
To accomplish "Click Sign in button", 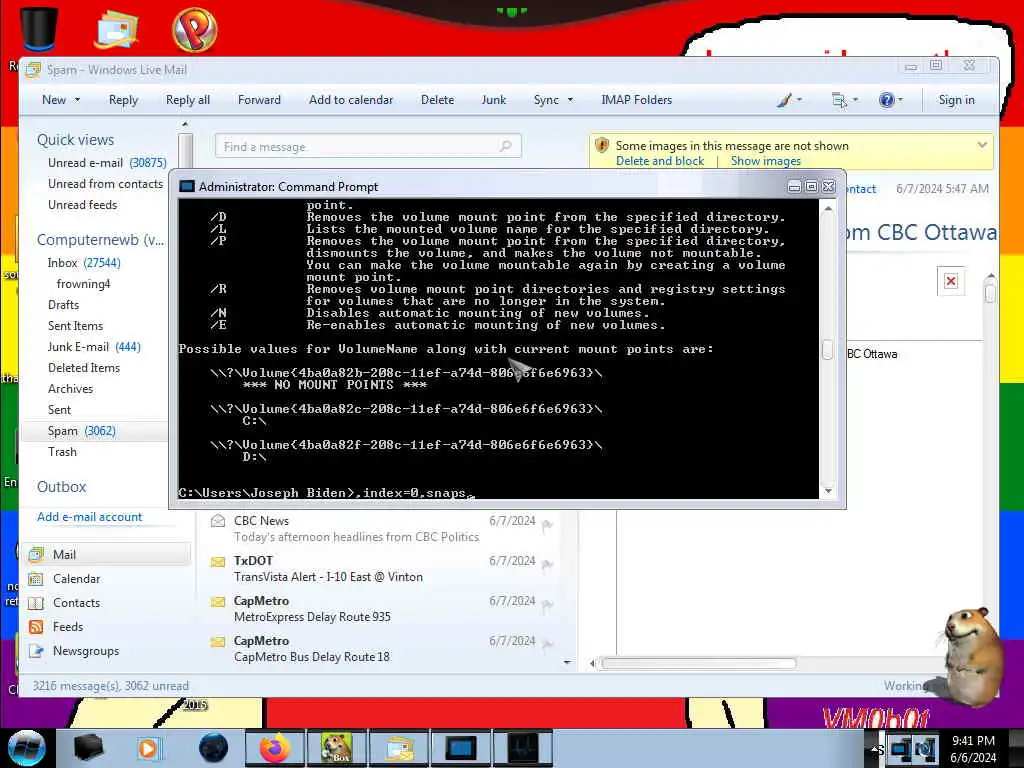I will pos(956,100).
